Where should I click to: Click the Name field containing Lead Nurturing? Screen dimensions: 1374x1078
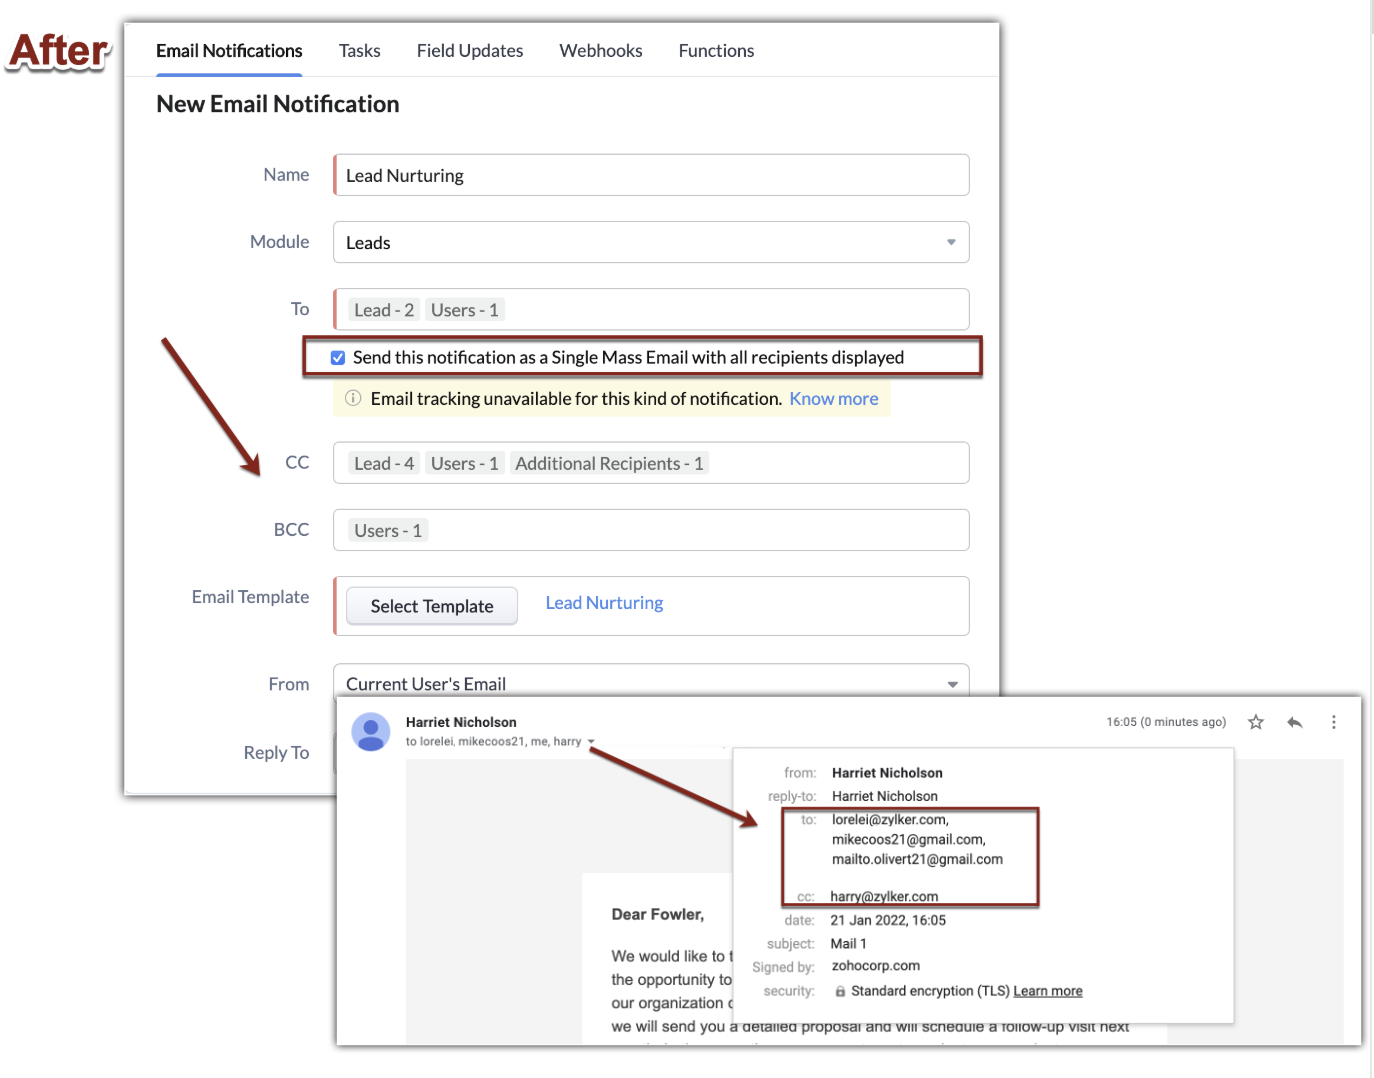[x=650, y=176]
